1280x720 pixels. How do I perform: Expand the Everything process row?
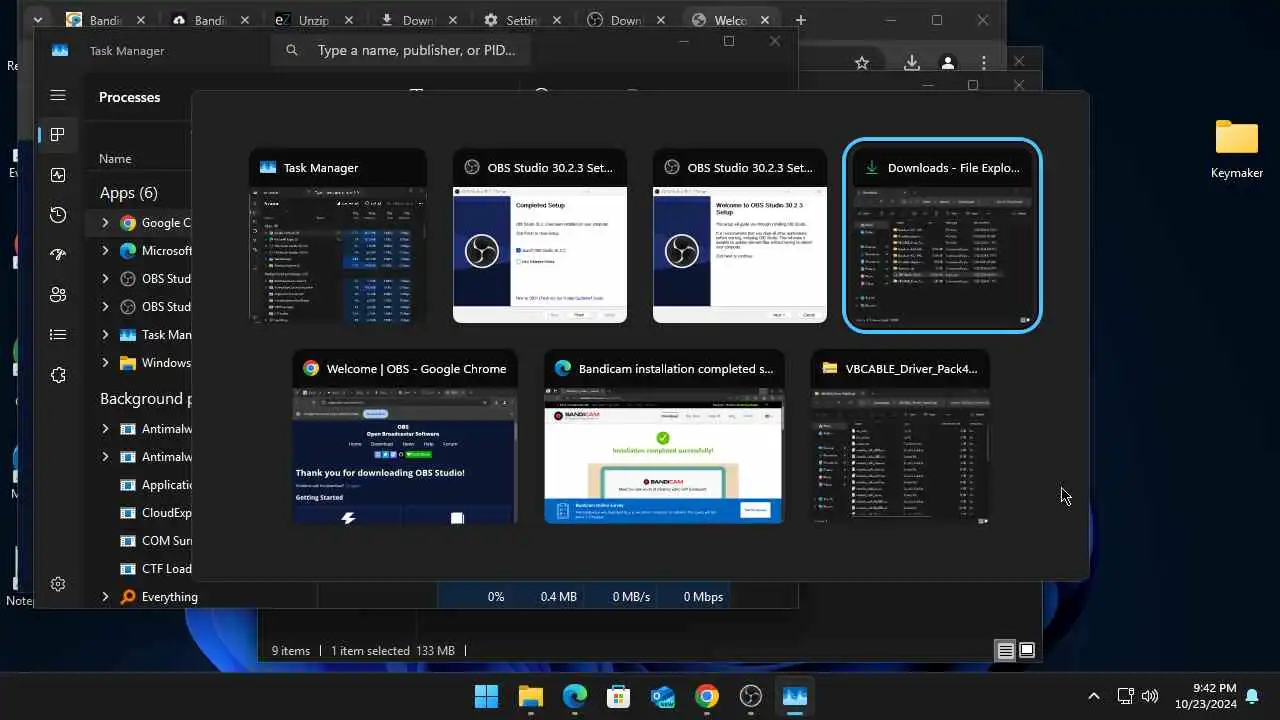[105, 597]
